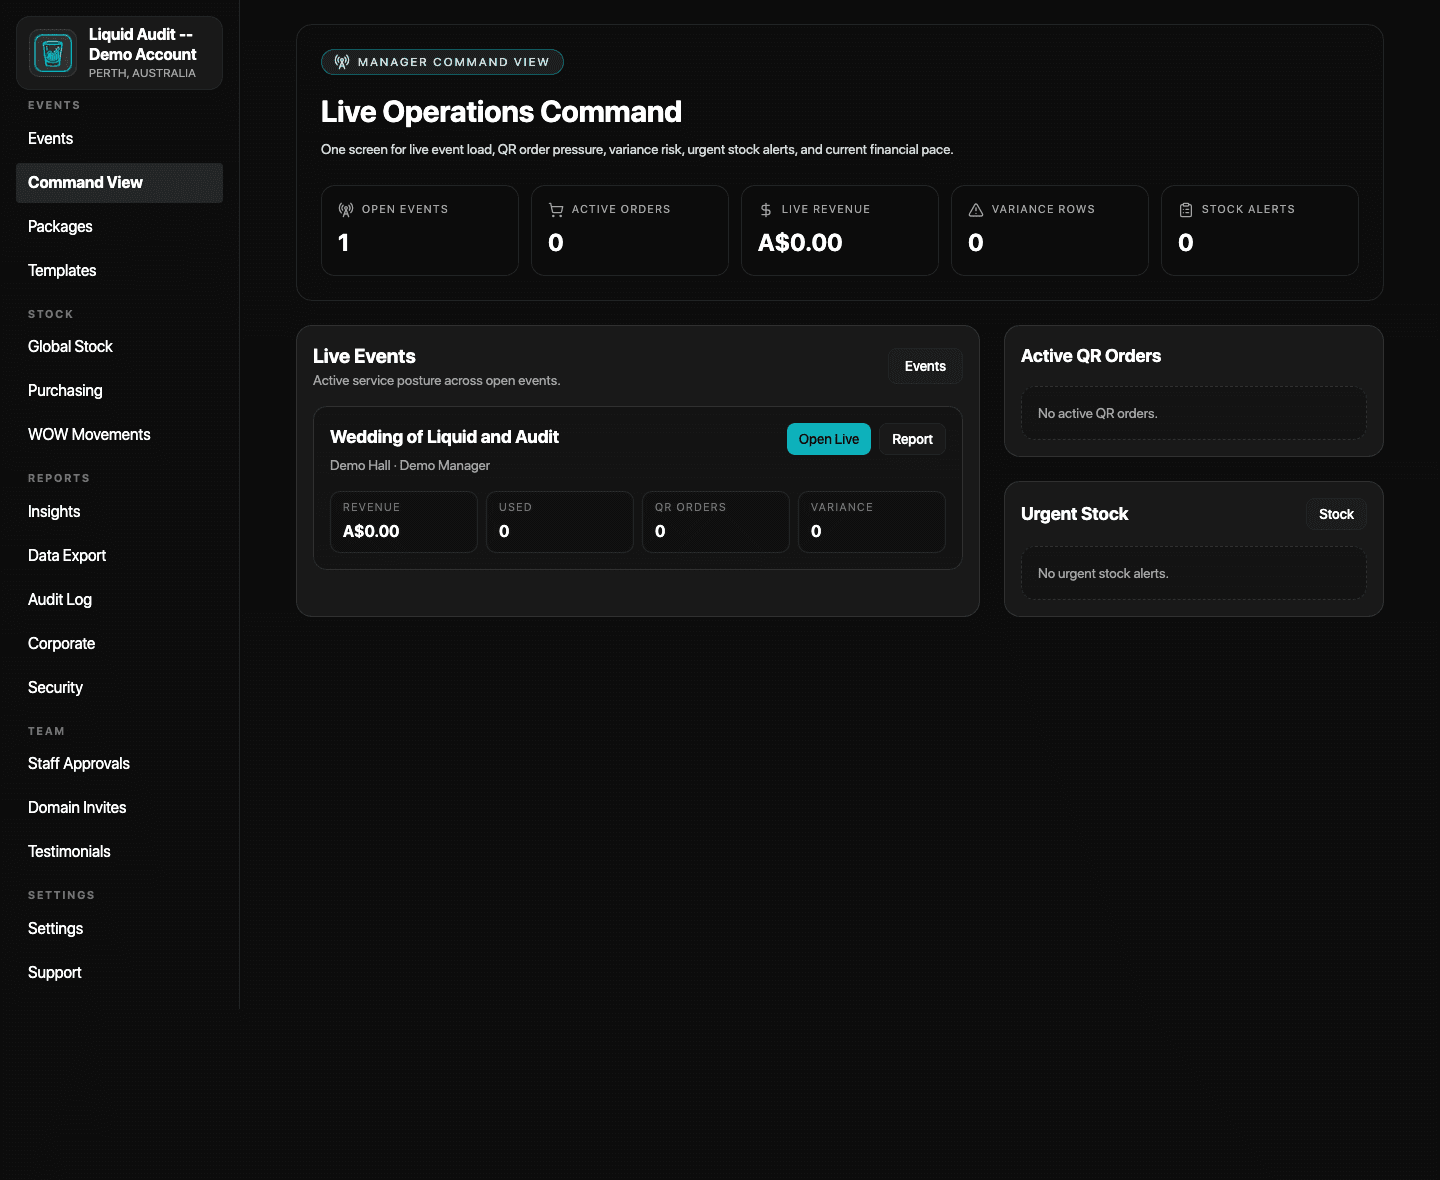Navigate to Purchasing
The image size is (1440, 1180).
pos(119,391)
